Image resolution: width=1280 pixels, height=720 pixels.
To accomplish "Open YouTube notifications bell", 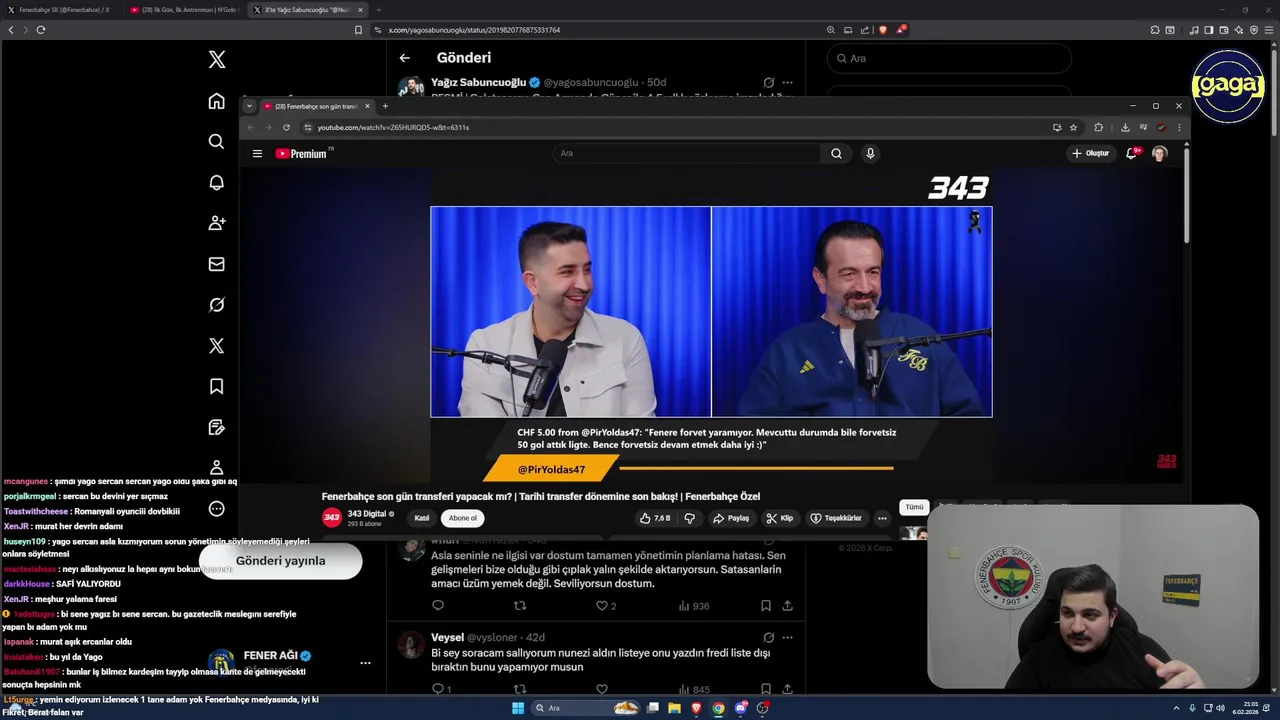I will (x=1132, y=153).
